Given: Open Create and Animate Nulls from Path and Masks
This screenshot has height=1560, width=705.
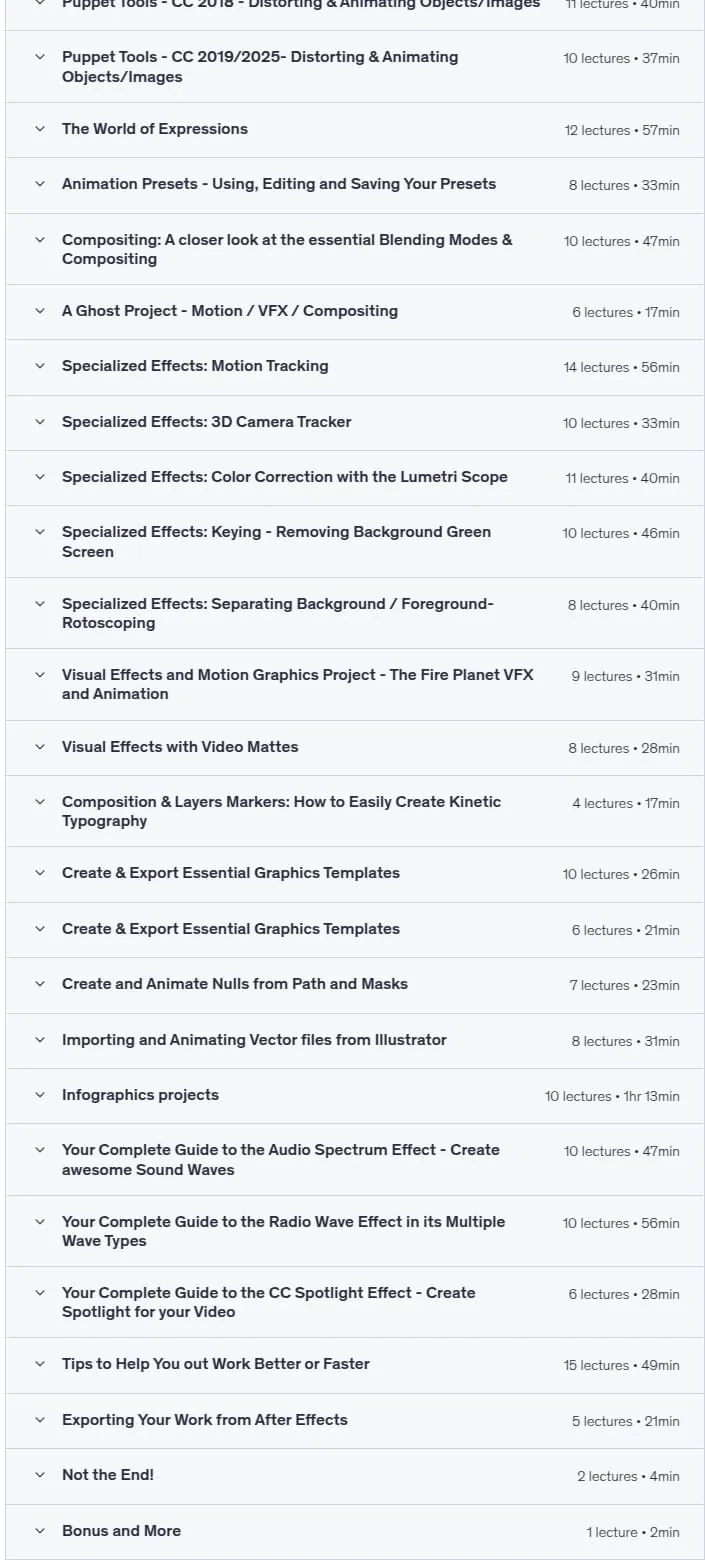Looking at the screenshot, I should [235, 984].
